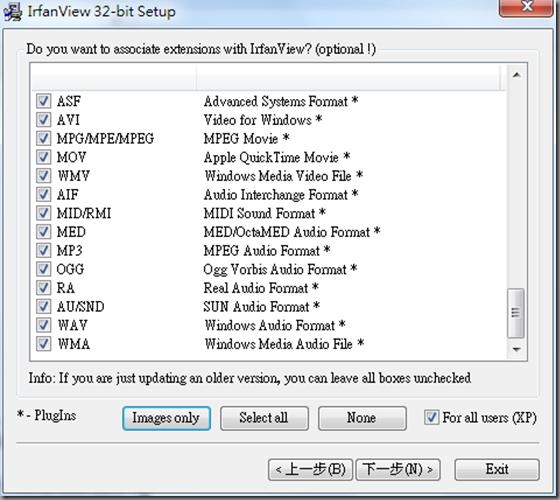Go back with the 上一步(B) button

point(310,469)
